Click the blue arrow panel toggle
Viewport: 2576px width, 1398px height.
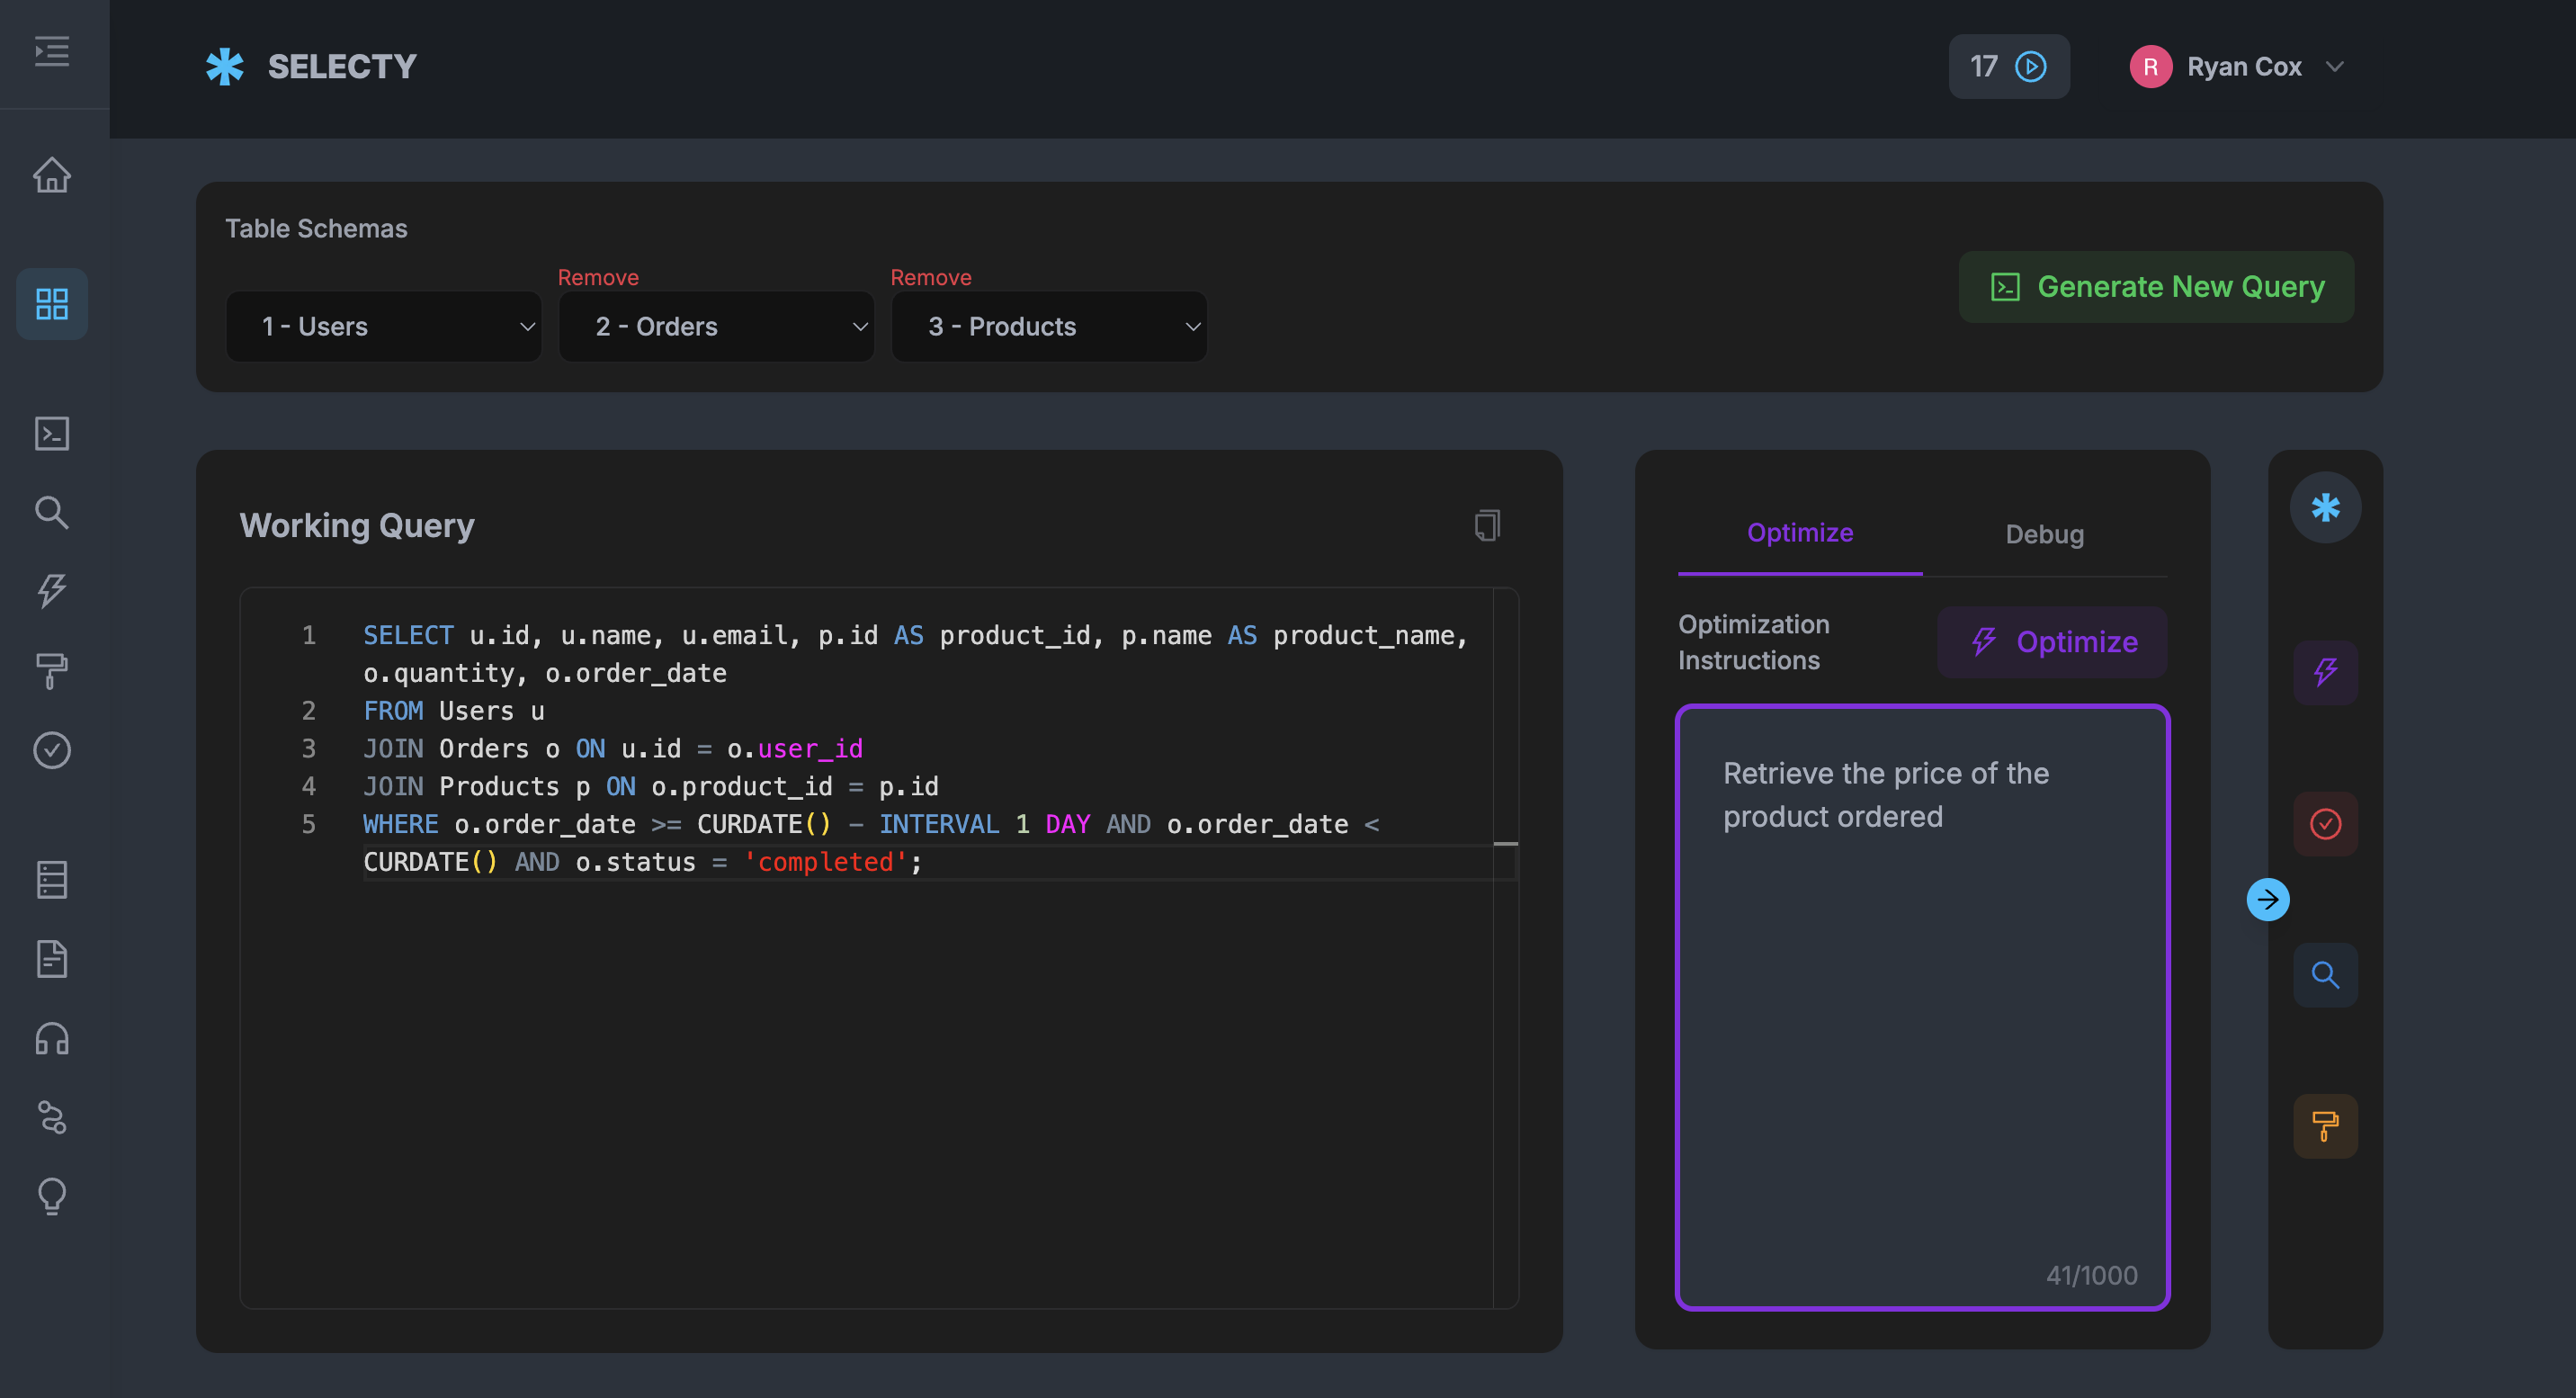click(2267, 900)
